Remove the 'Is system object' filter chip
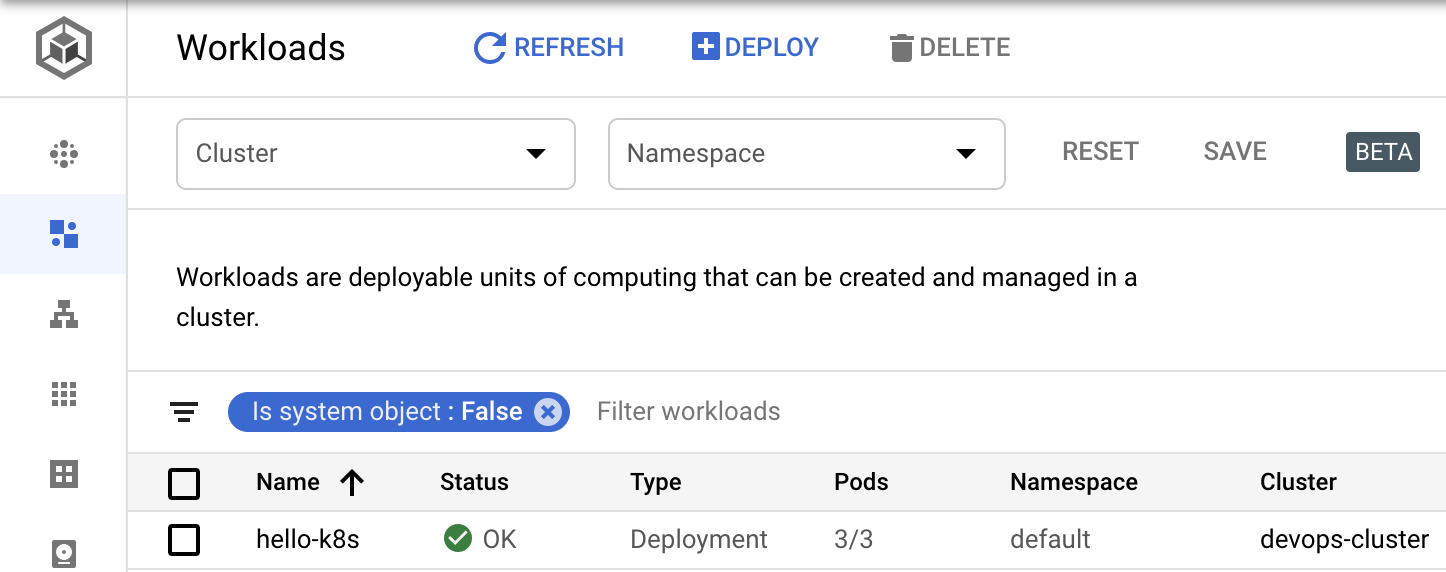 point(547,412)
